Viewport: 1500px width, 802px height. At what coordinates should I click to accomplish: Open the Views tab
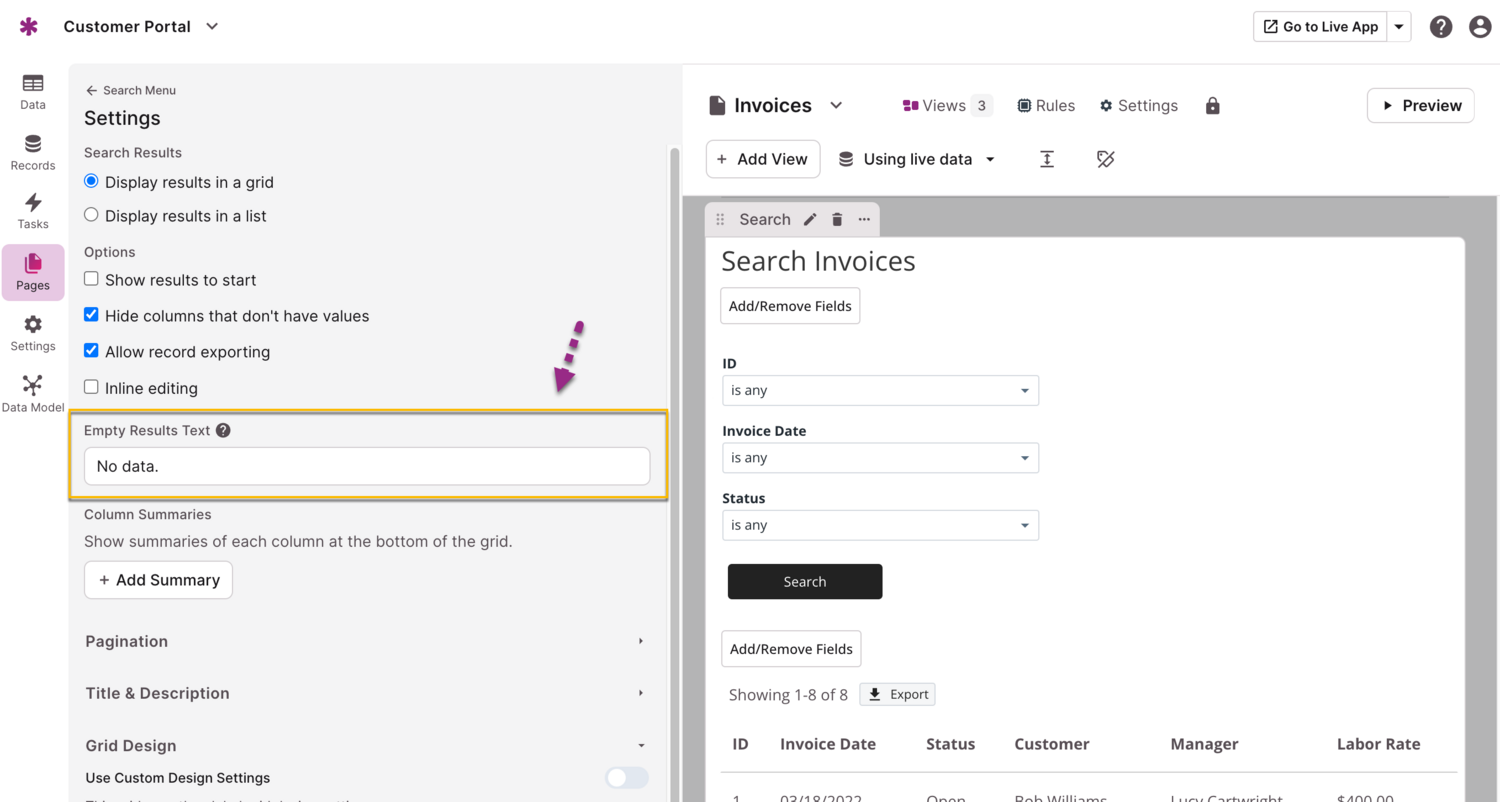pyautogui.click(x=945, y=106)
